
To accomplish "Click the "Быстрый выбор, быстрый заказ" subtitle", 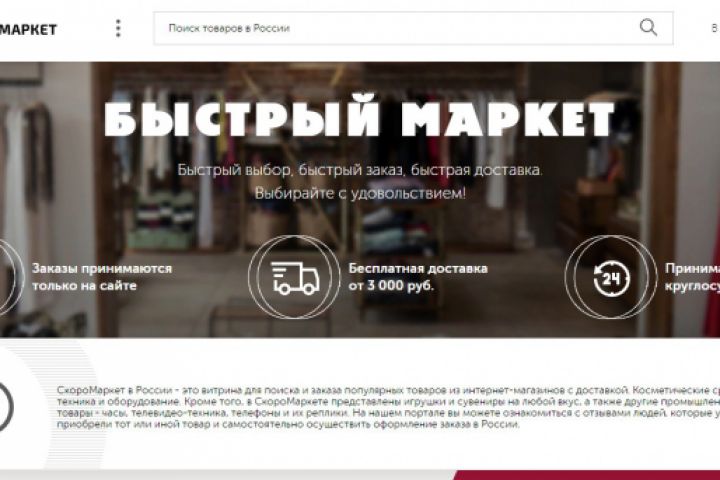I will [x=360, y=170].
